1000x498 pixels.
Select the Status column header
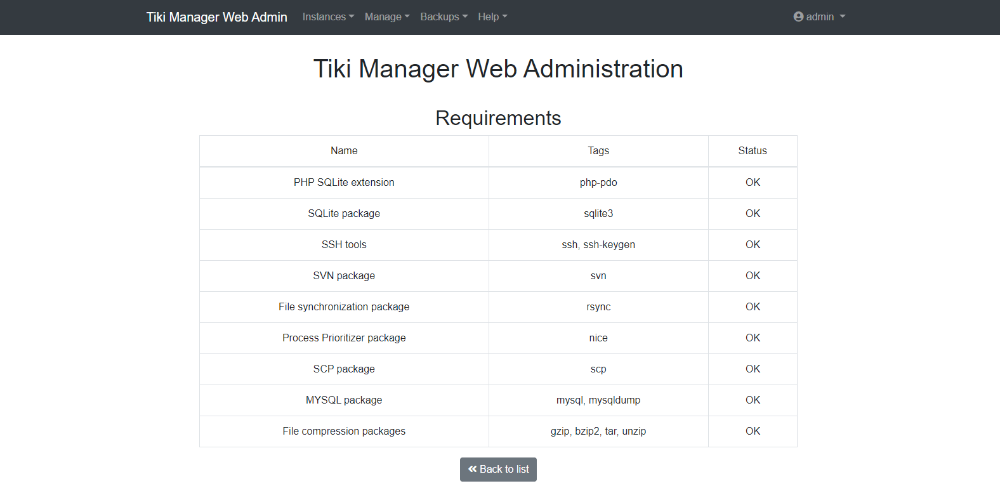pyautogui.click(x=753, y=151)
